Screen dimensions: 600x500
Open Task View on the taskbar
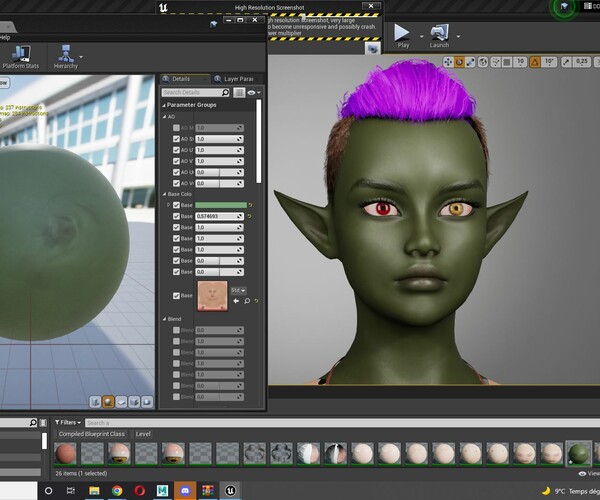(x=71, y=490)
